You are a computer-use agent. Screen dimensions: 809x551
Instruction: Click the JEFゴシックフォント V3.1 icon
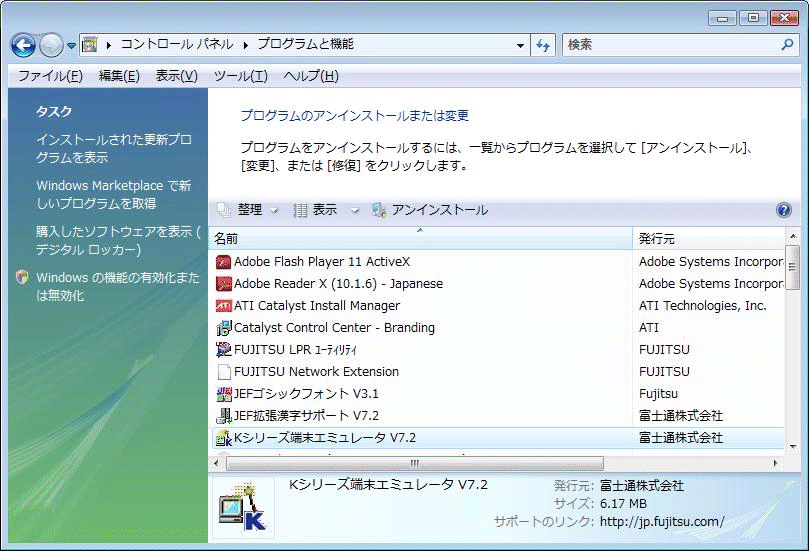tap(223, 394)
